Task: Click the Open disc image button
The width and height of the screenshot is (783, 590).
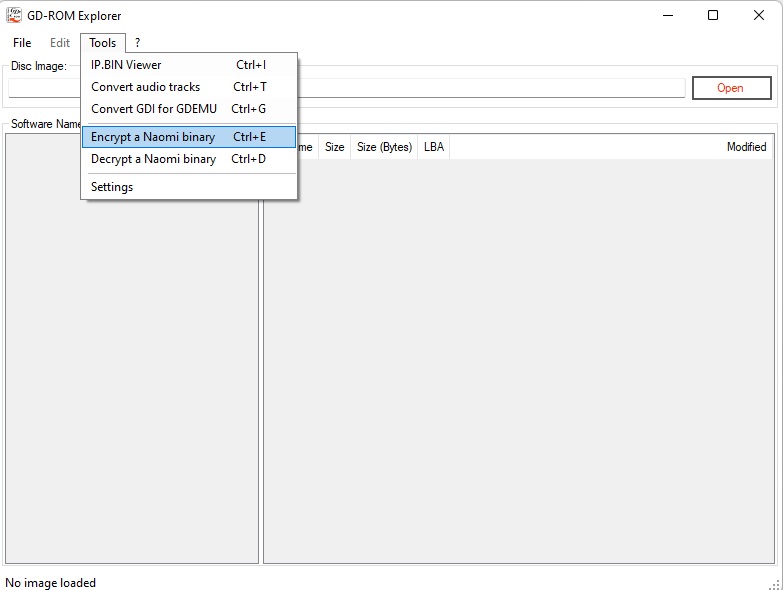Action: (x=732, y=88)
